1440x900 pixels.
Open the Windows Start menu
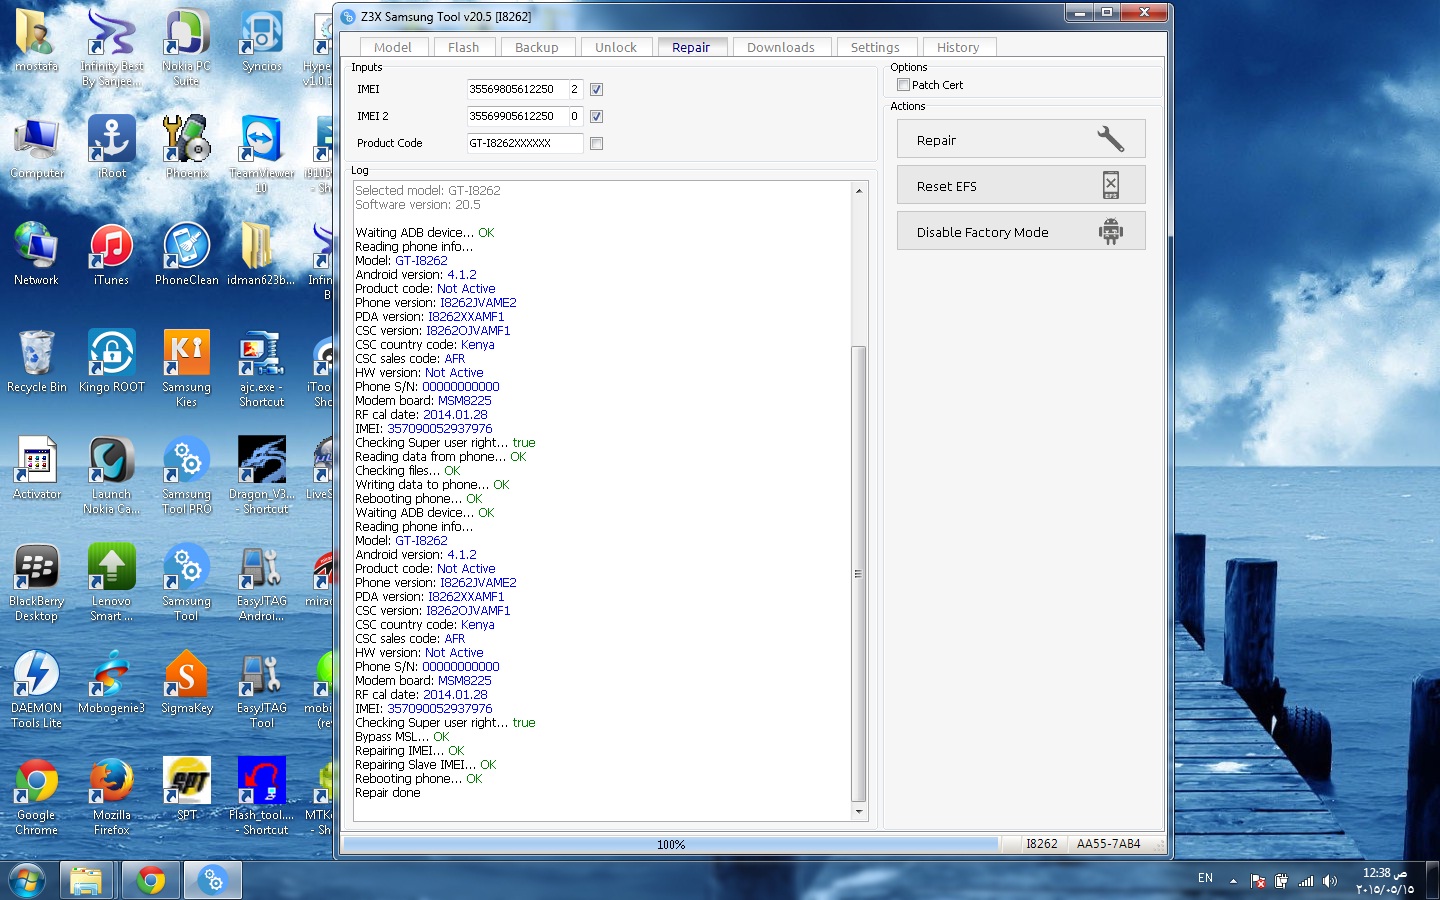(x=27, y=880)
